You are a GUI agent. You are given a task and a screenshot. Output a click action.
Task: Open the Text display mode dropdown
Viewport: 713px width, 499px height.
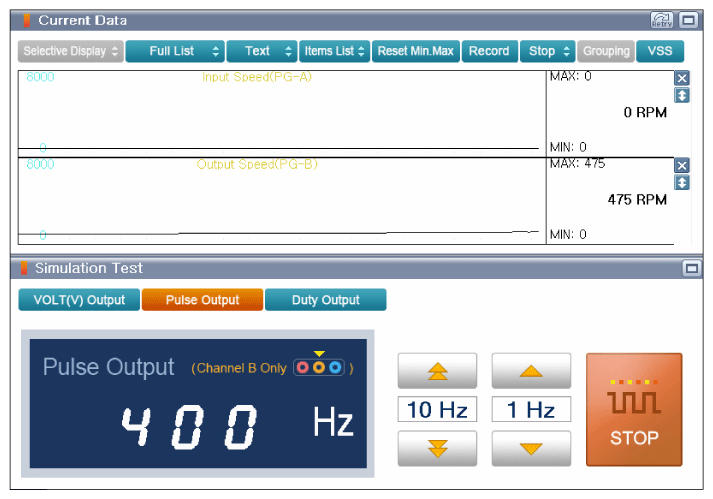tap(262, 51)
